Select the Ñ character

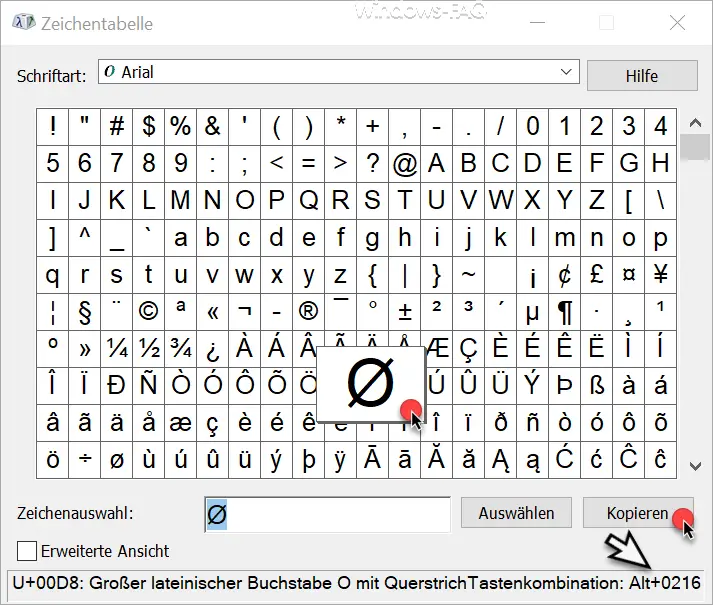click(x=149, y=386)
